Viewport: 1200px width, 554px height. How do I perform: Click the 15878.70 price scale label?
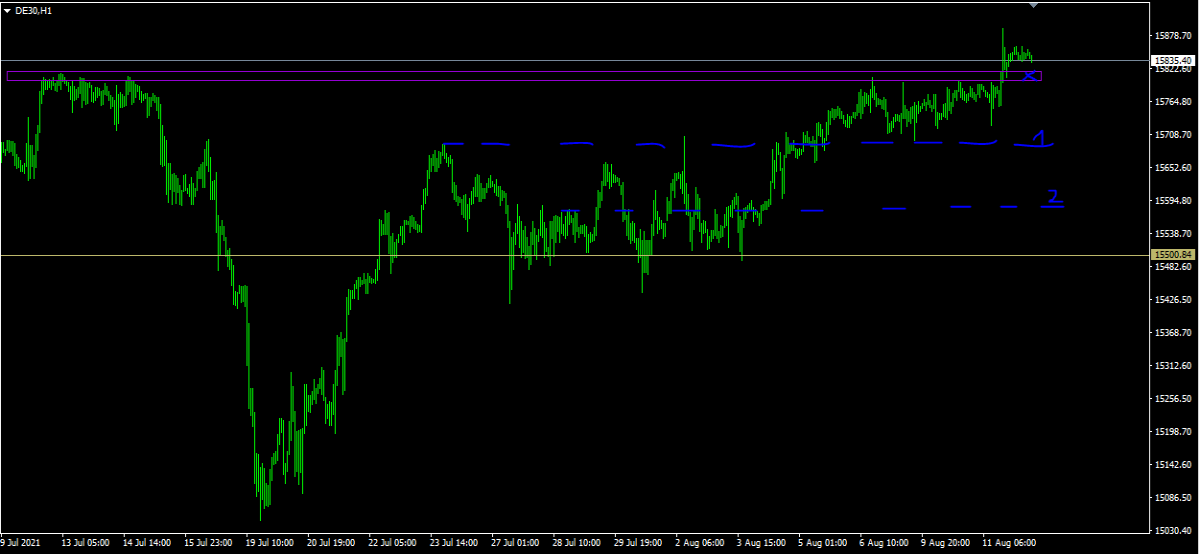pos(1172,35)
